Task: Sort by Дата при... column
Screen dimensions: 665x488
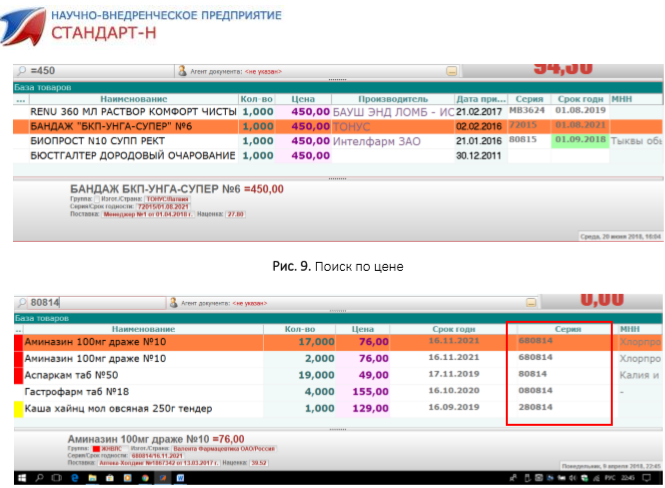Action: point(481,99)
